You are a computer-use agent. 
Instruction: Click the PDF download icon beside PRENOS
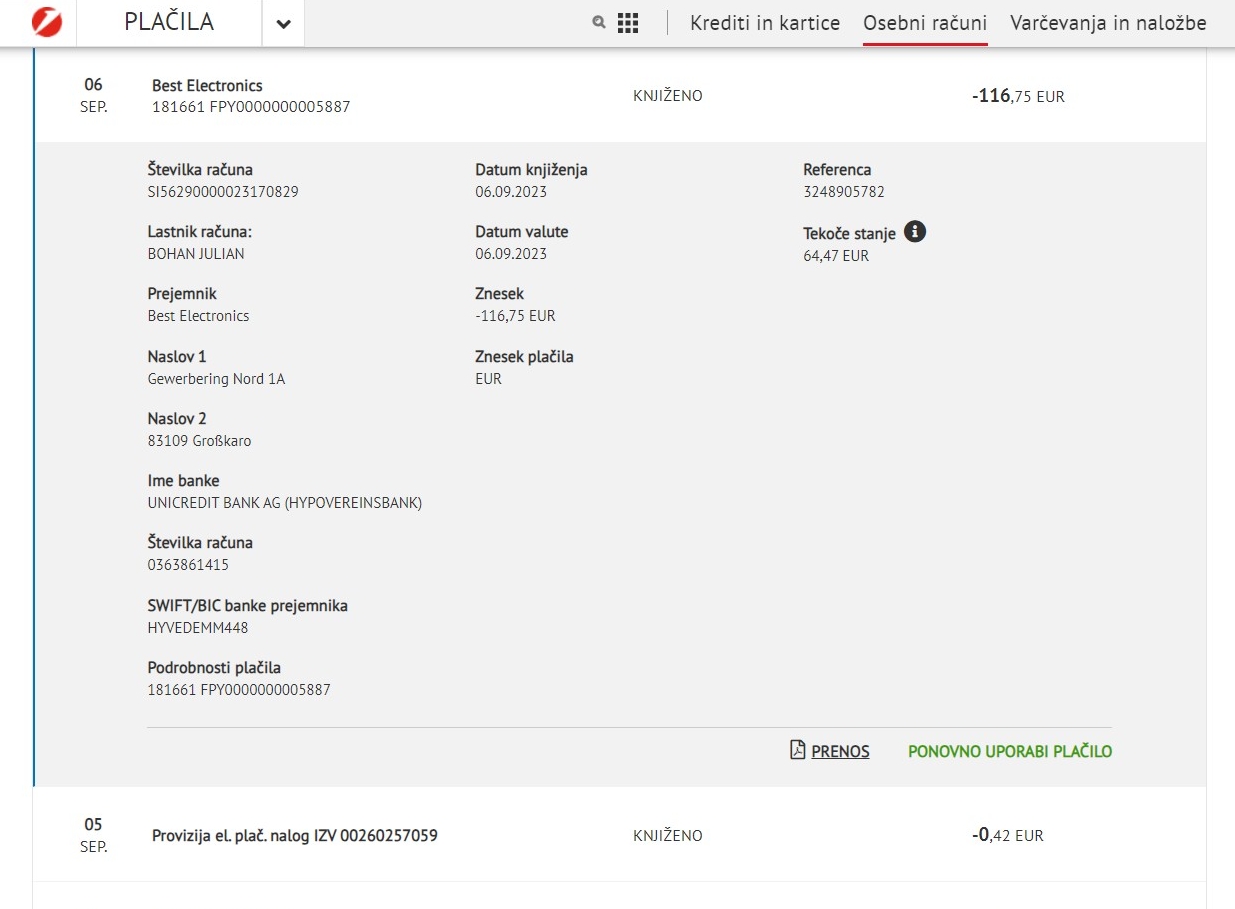pyautogui.click(x=798, y=750)
